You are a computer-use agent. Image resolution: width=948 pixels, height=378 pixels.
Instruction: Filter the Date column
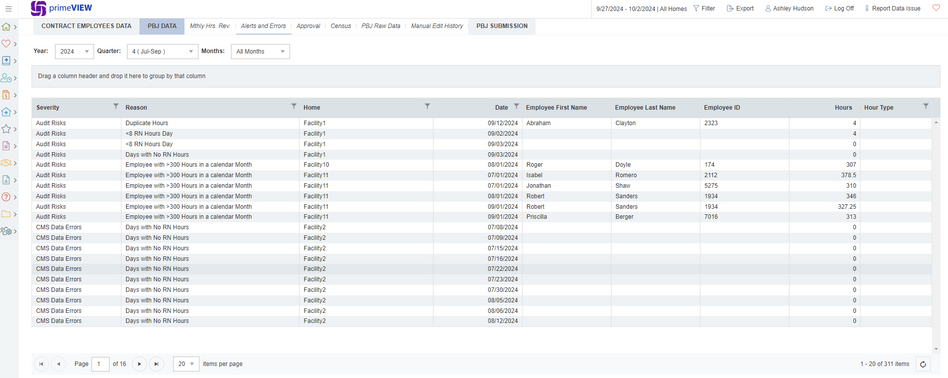click(x=516, y=106)
